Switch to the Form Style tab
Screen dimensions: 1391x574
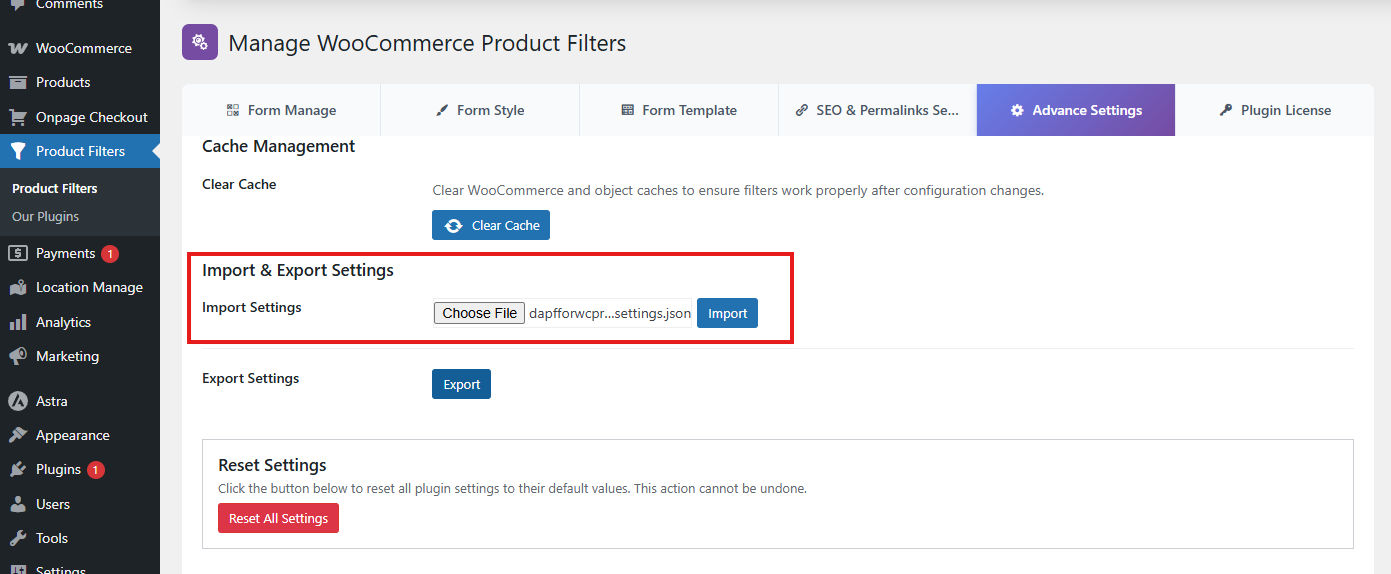(x=480, y=110)
